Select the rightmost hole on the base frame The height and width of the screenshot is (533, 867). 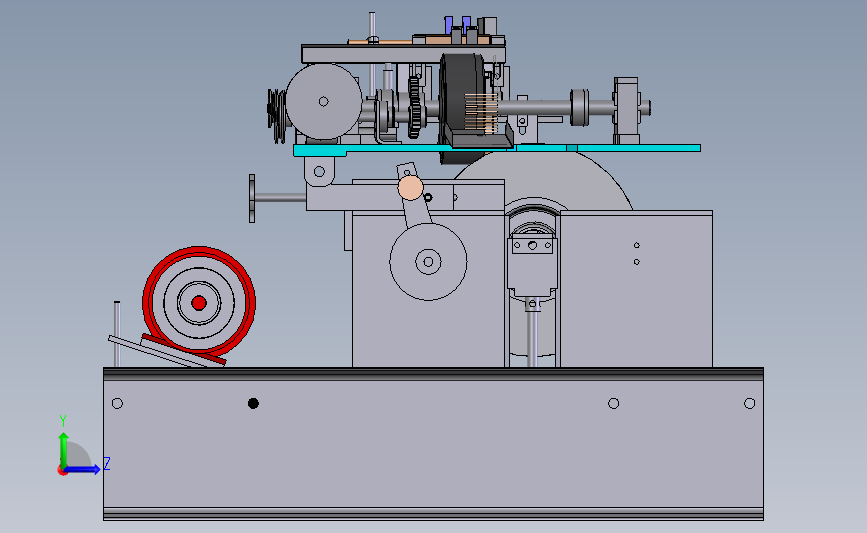[749, 404]
